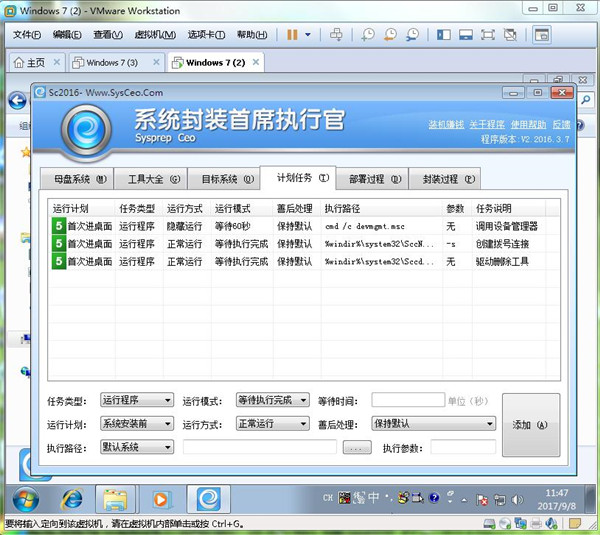Toggle the thumbnail bar view icon
This screenshot has height=535, width=600.
(x=466, y=35)
